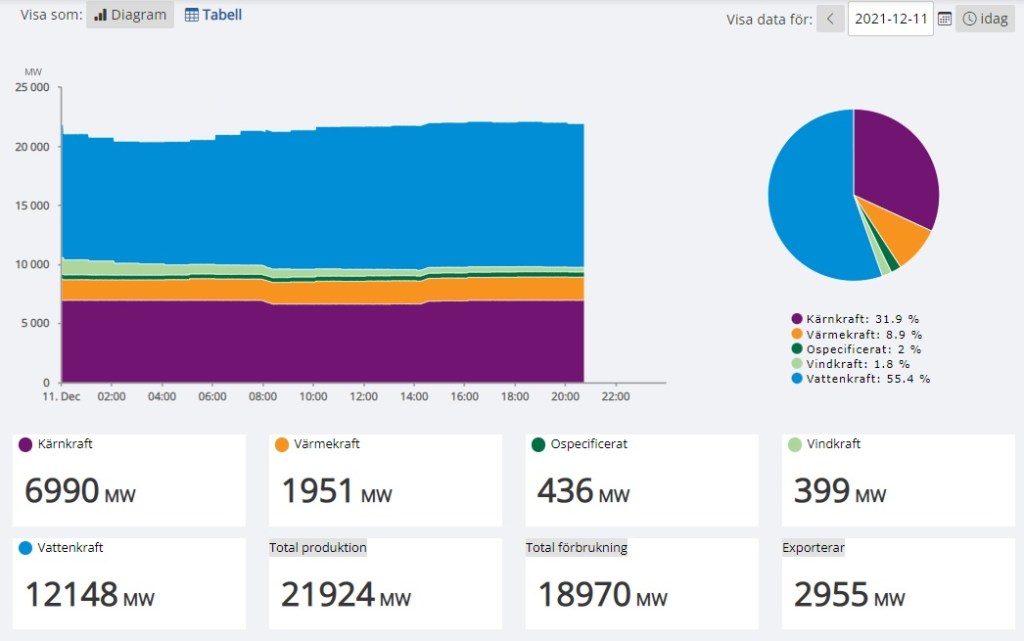Toggle Vattenkraft in the pie chart legend
The image size is (1024, 641).
[x=860, y=379]
